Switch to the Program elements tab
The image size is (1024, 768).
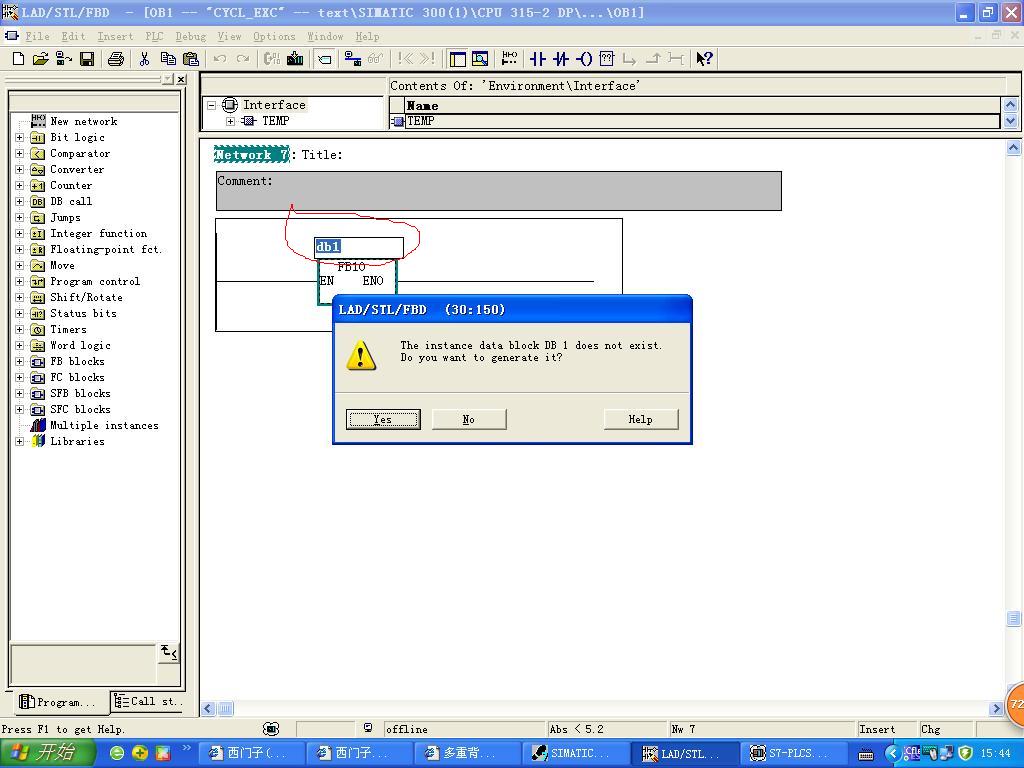[x=59, y=702]
